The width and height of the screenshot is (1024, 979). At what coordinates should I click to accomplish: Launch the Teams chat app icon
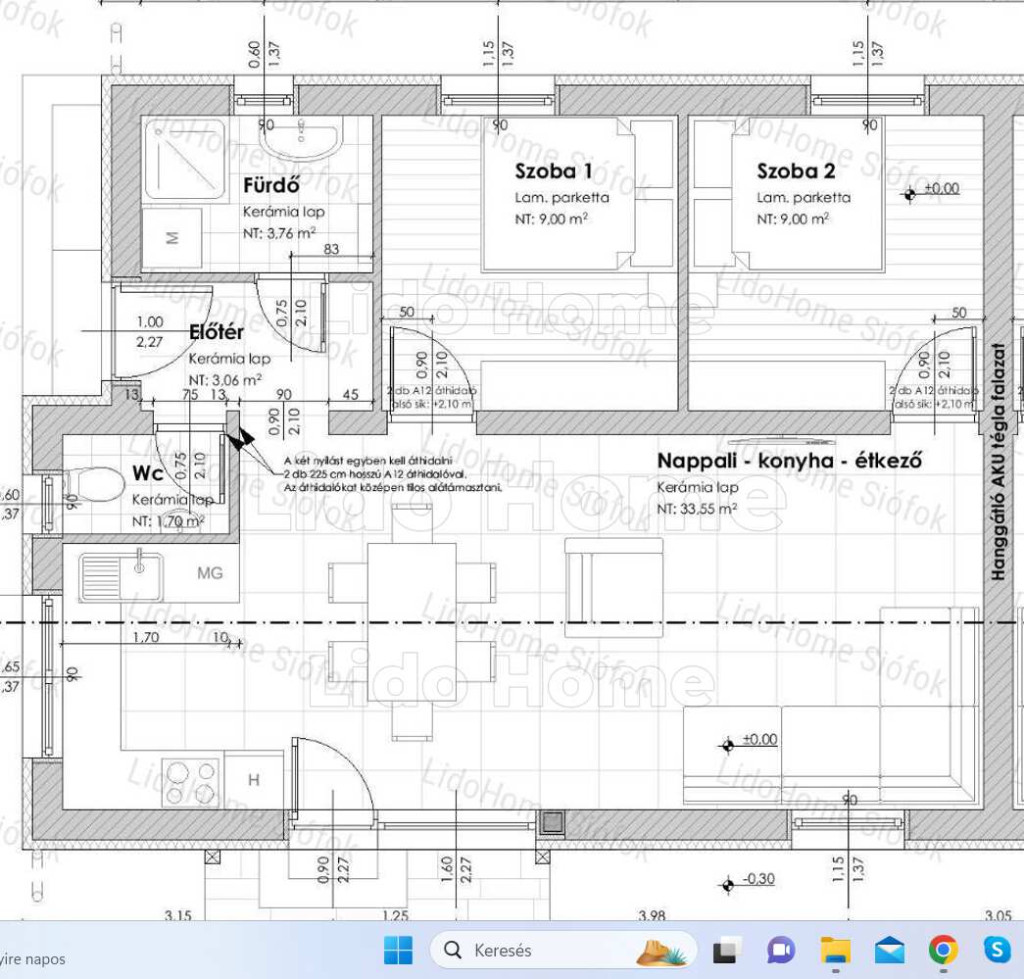[x=780, y=950]
